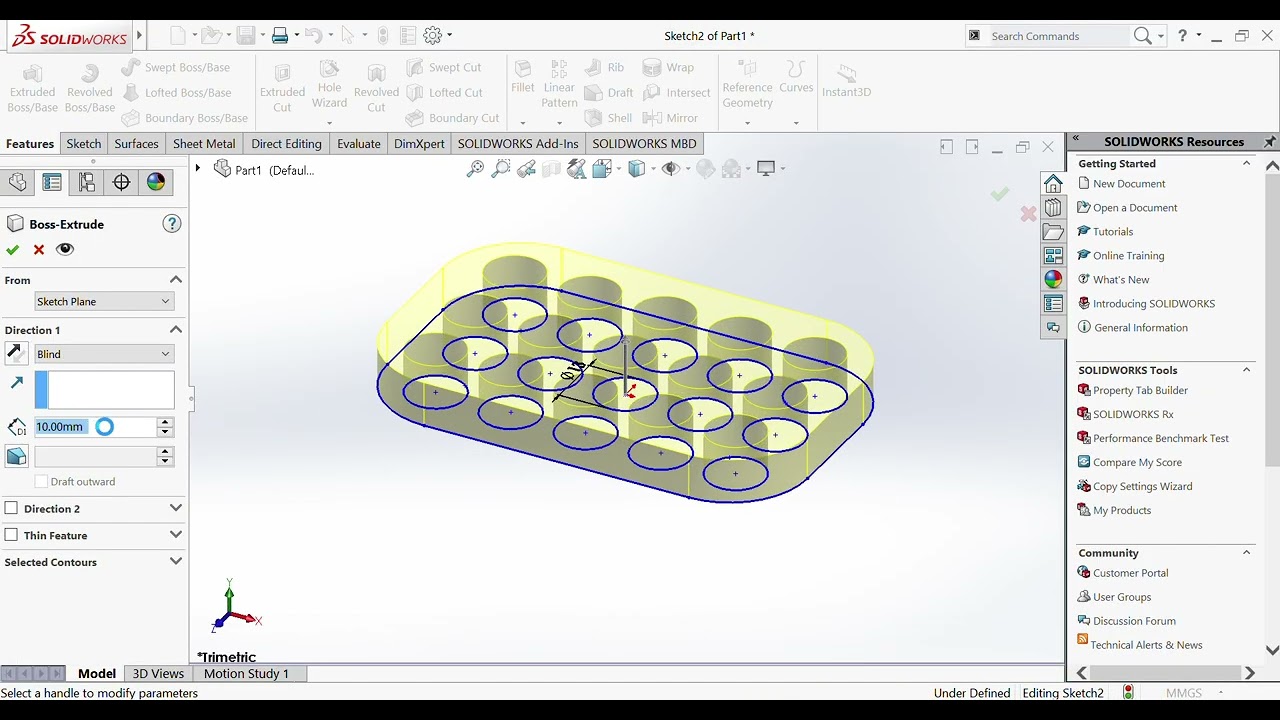
Task: Select the Motion Study 1 tab
Action: pyautogui.click(x=246, y=674)
